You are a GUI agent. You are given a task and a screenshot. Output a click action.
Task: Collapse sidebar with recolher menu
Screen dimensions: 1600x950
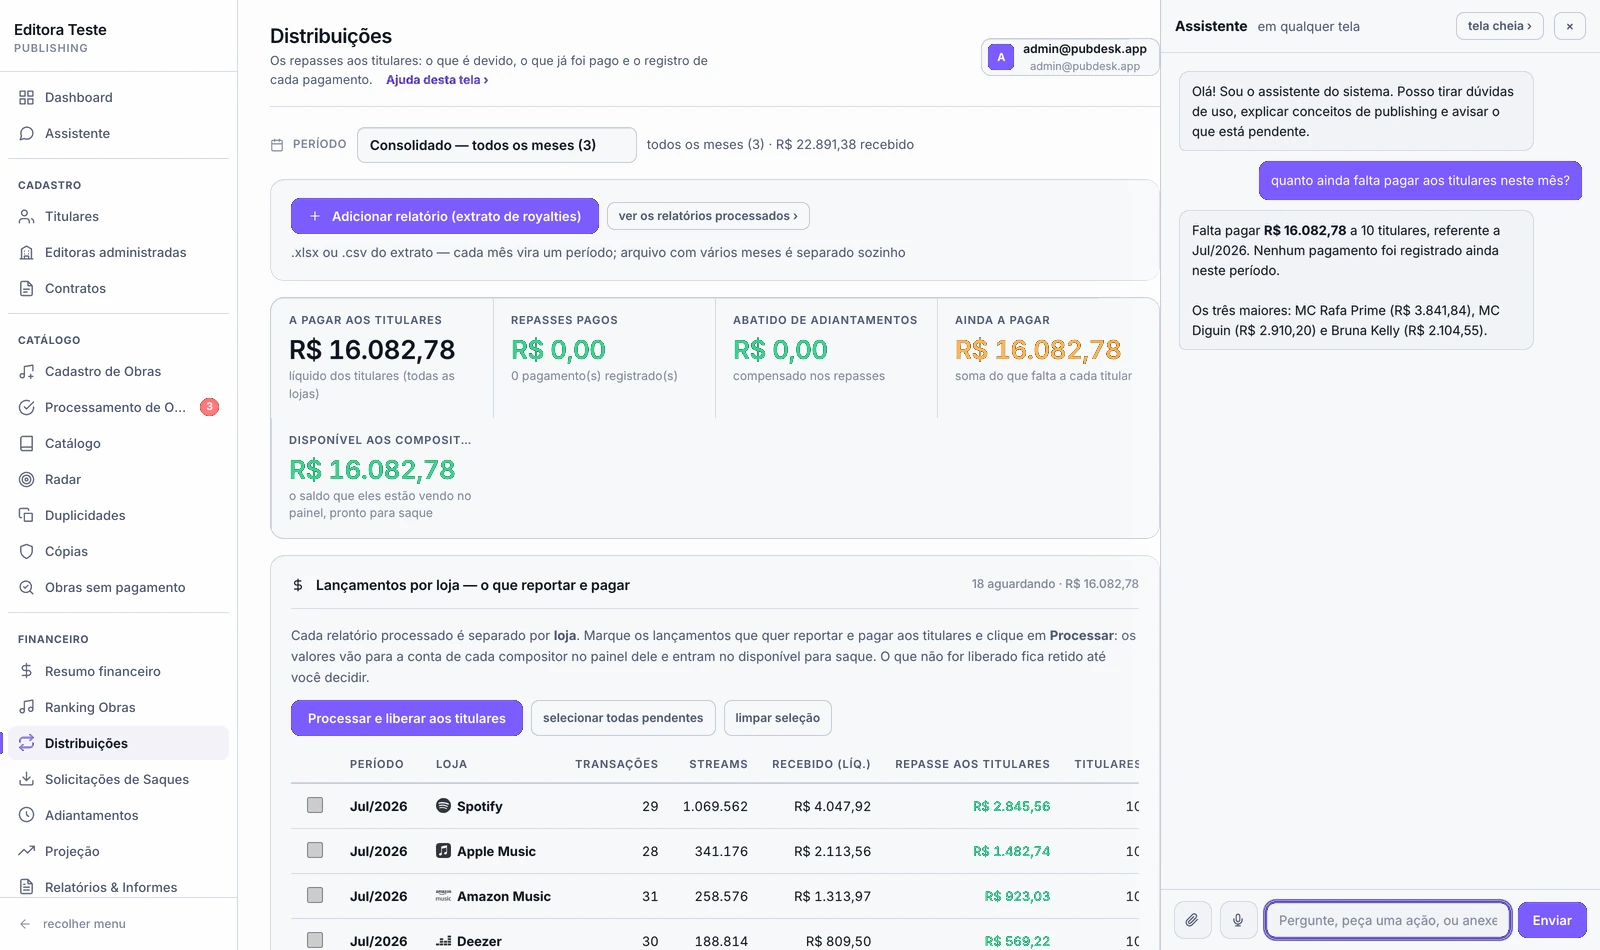pyautogui.click(x=73, y=924)
